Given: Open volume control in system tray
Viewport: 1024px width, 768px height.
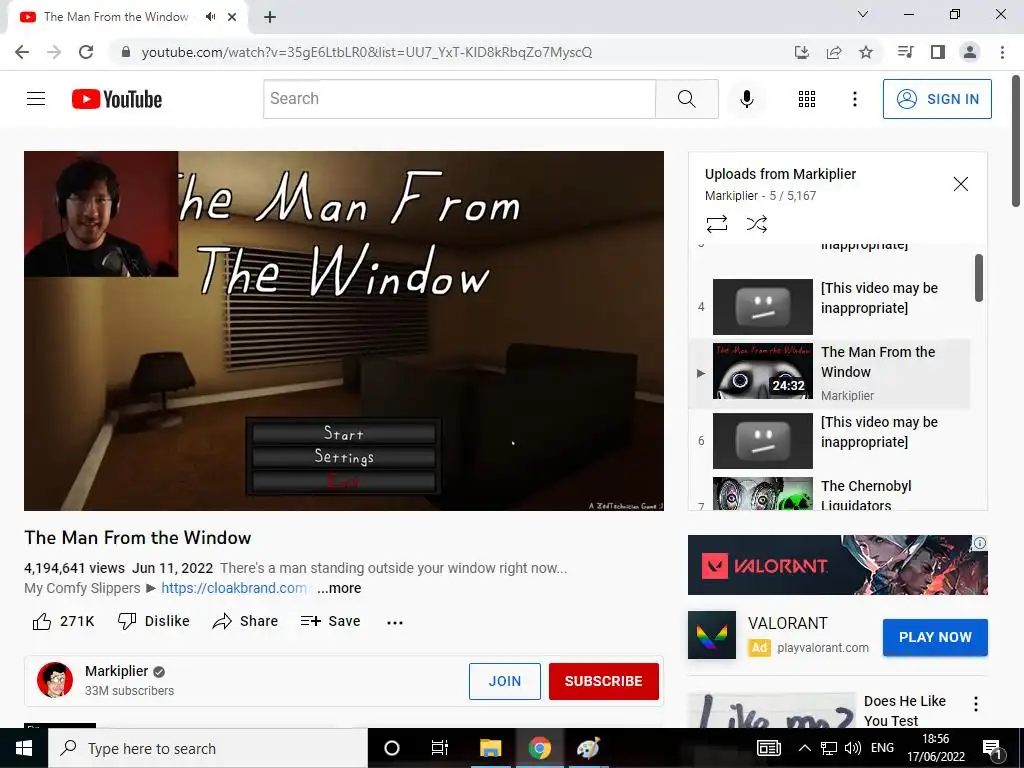Looking at the screenshot, I should [x=852, y=748].
